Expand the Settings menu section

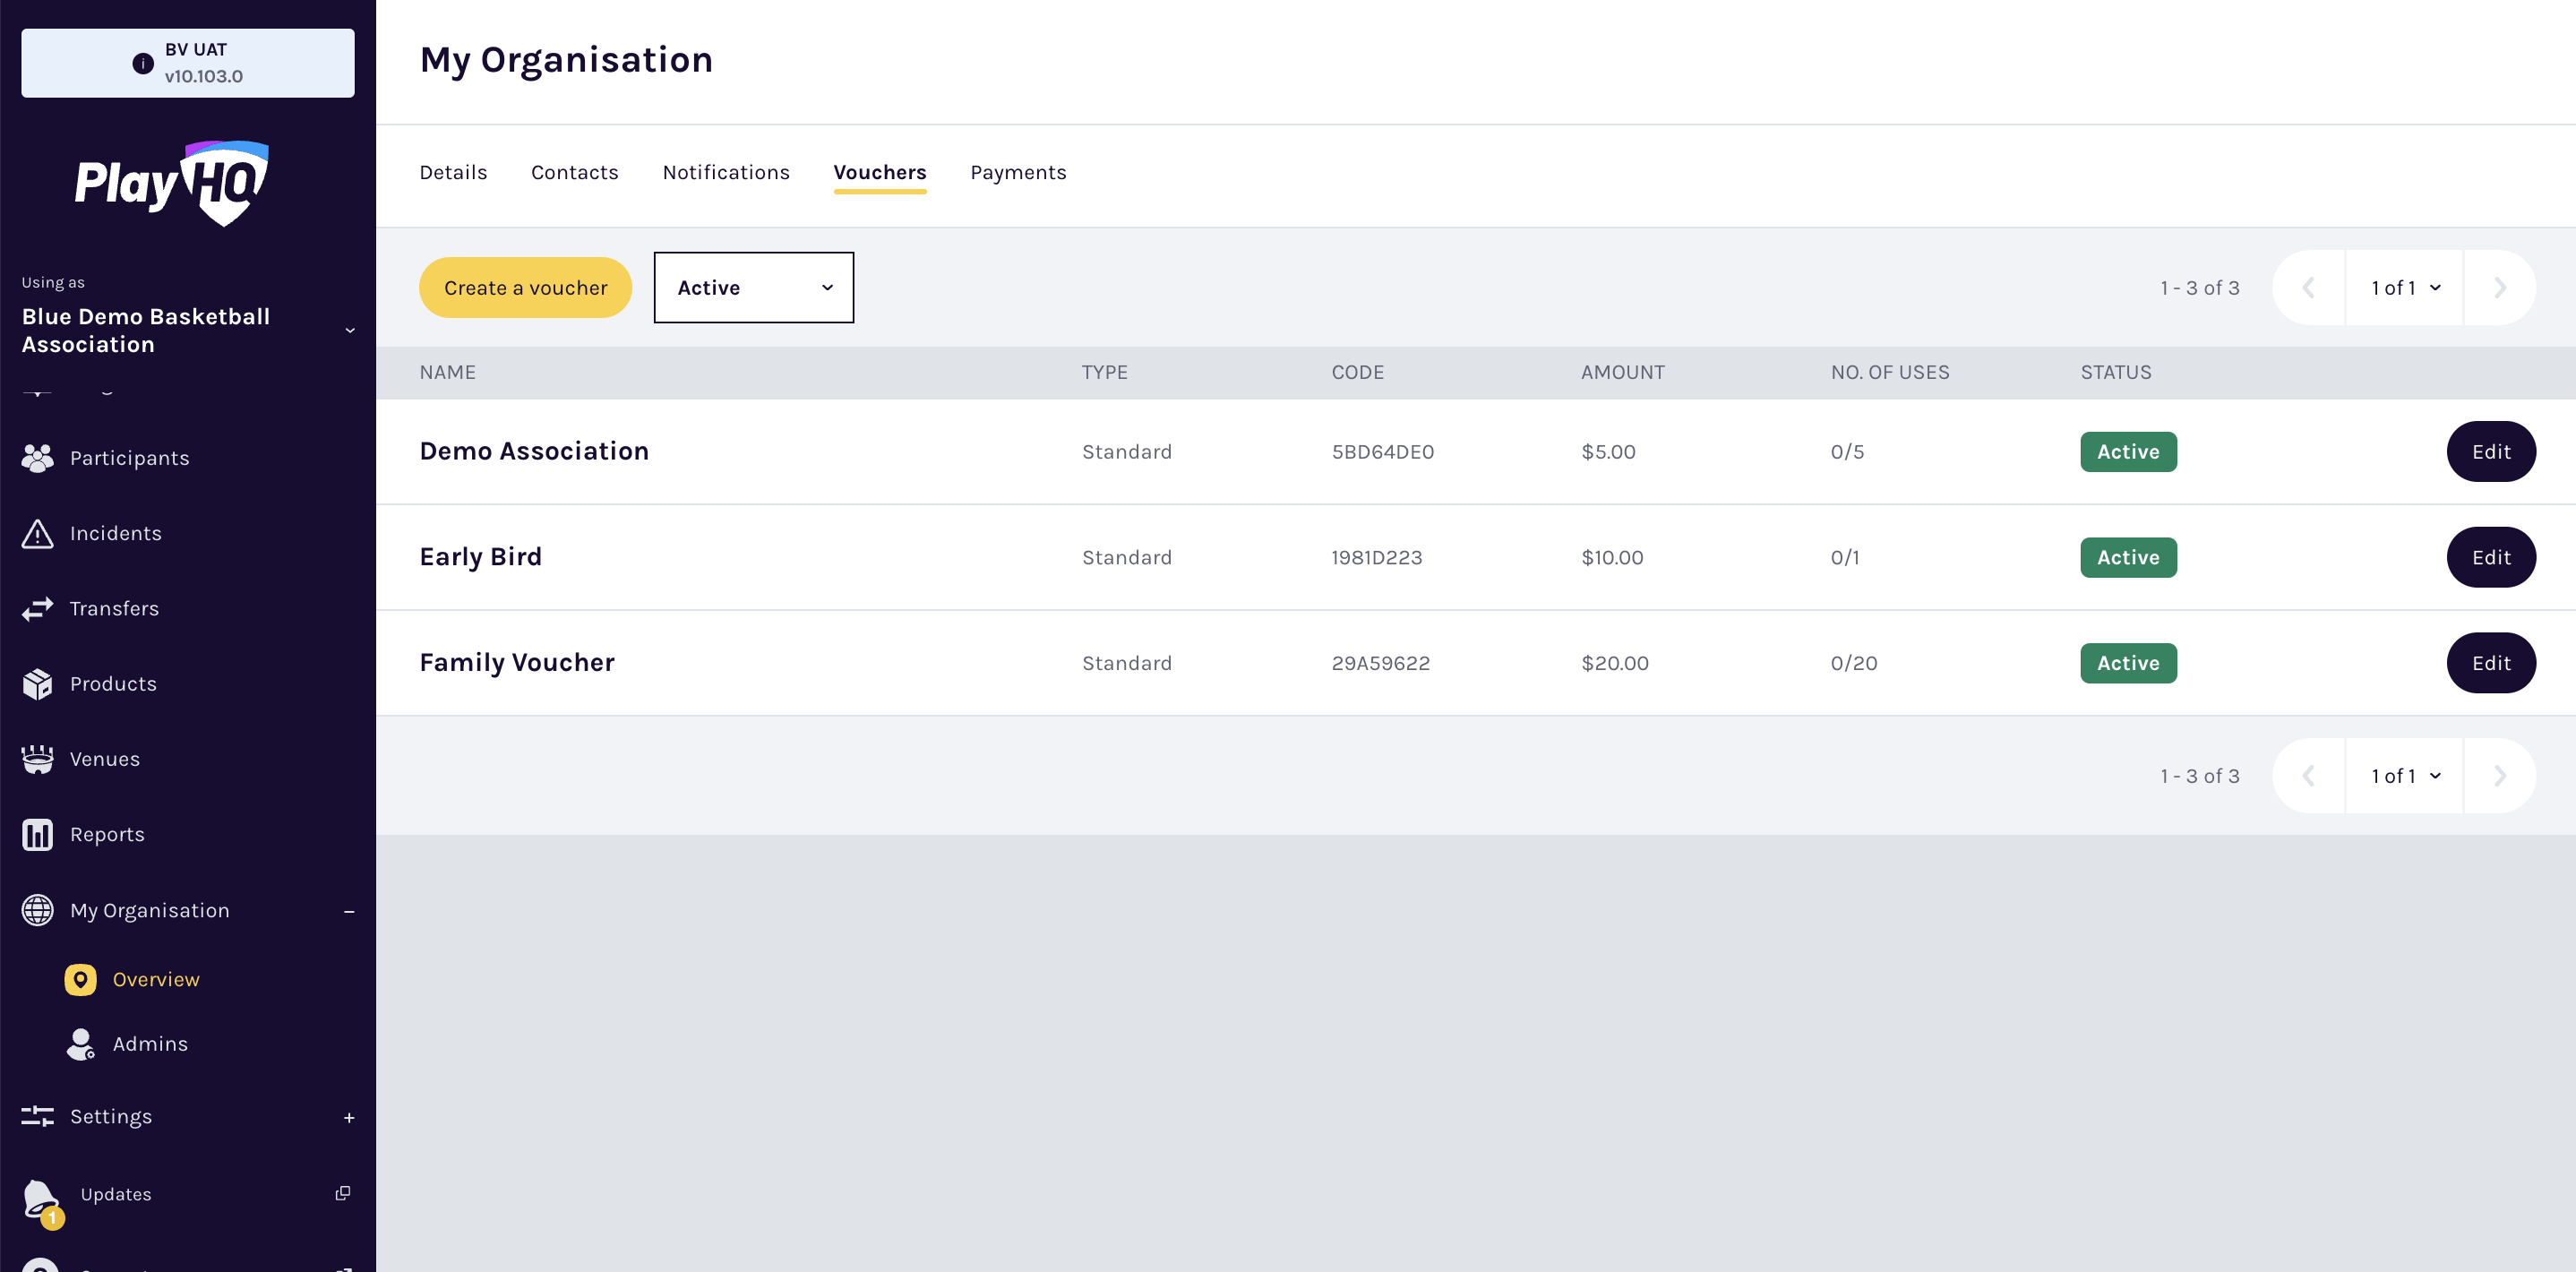pyautogui.click(x=349, y=1117)
